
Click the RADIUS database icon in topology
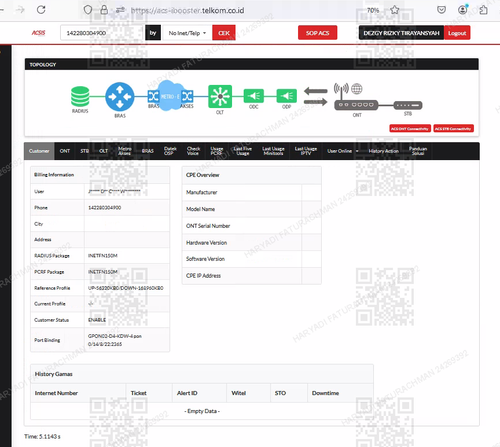(x=80, y=96)
